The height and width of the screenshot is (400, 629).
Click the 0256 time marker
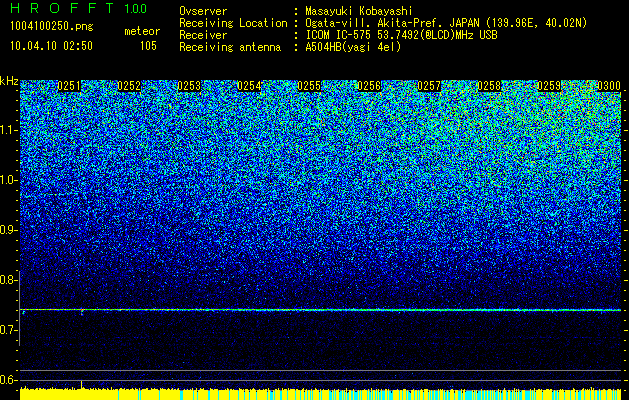pos(369,86)
